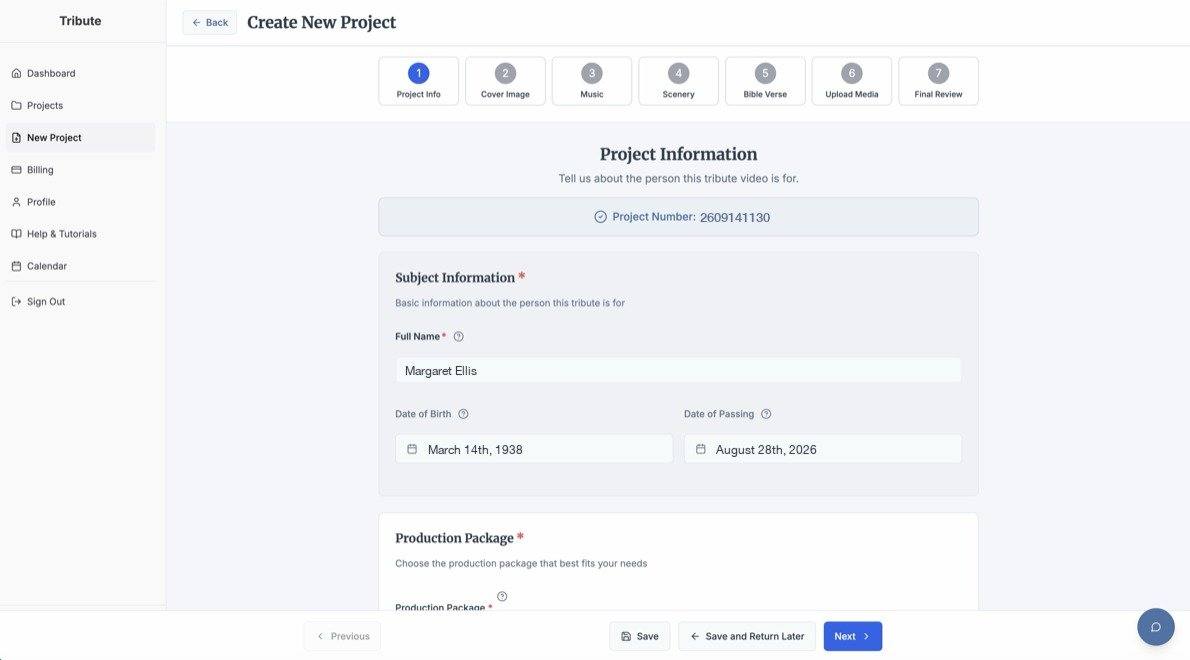Viewport: 1190px width, 660px height.
Task: Open the Date of Birth picker
Action: (534, 449)
